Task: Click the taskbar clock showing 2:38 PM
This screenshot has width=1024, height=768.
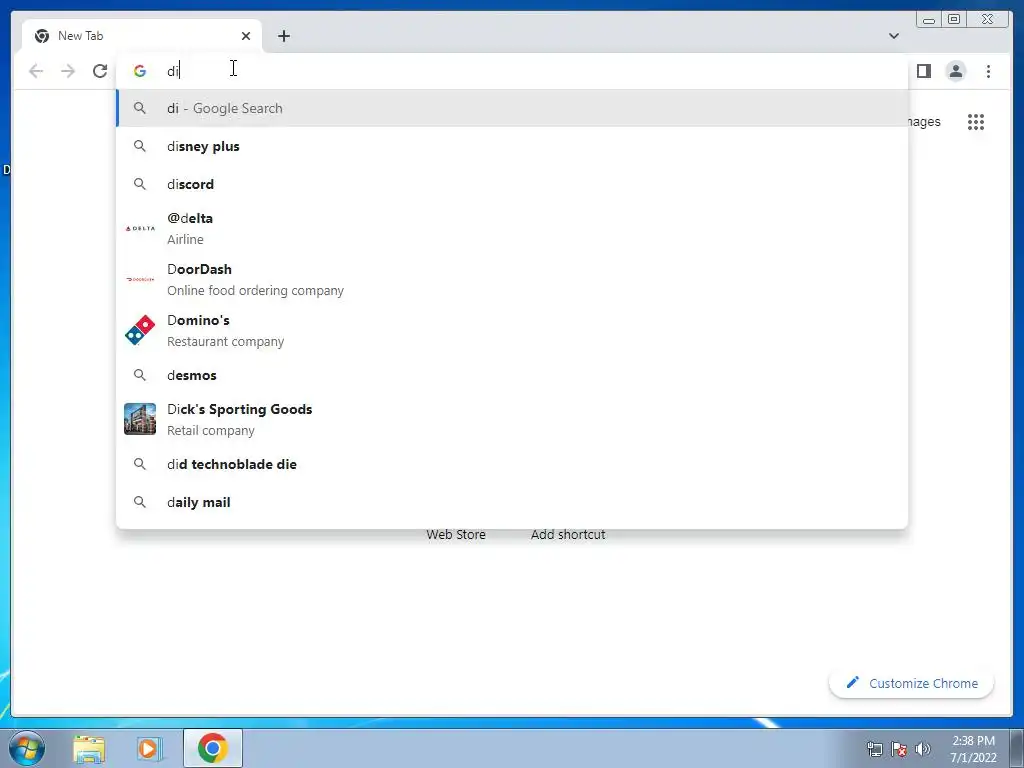Action: coord(973,749)
